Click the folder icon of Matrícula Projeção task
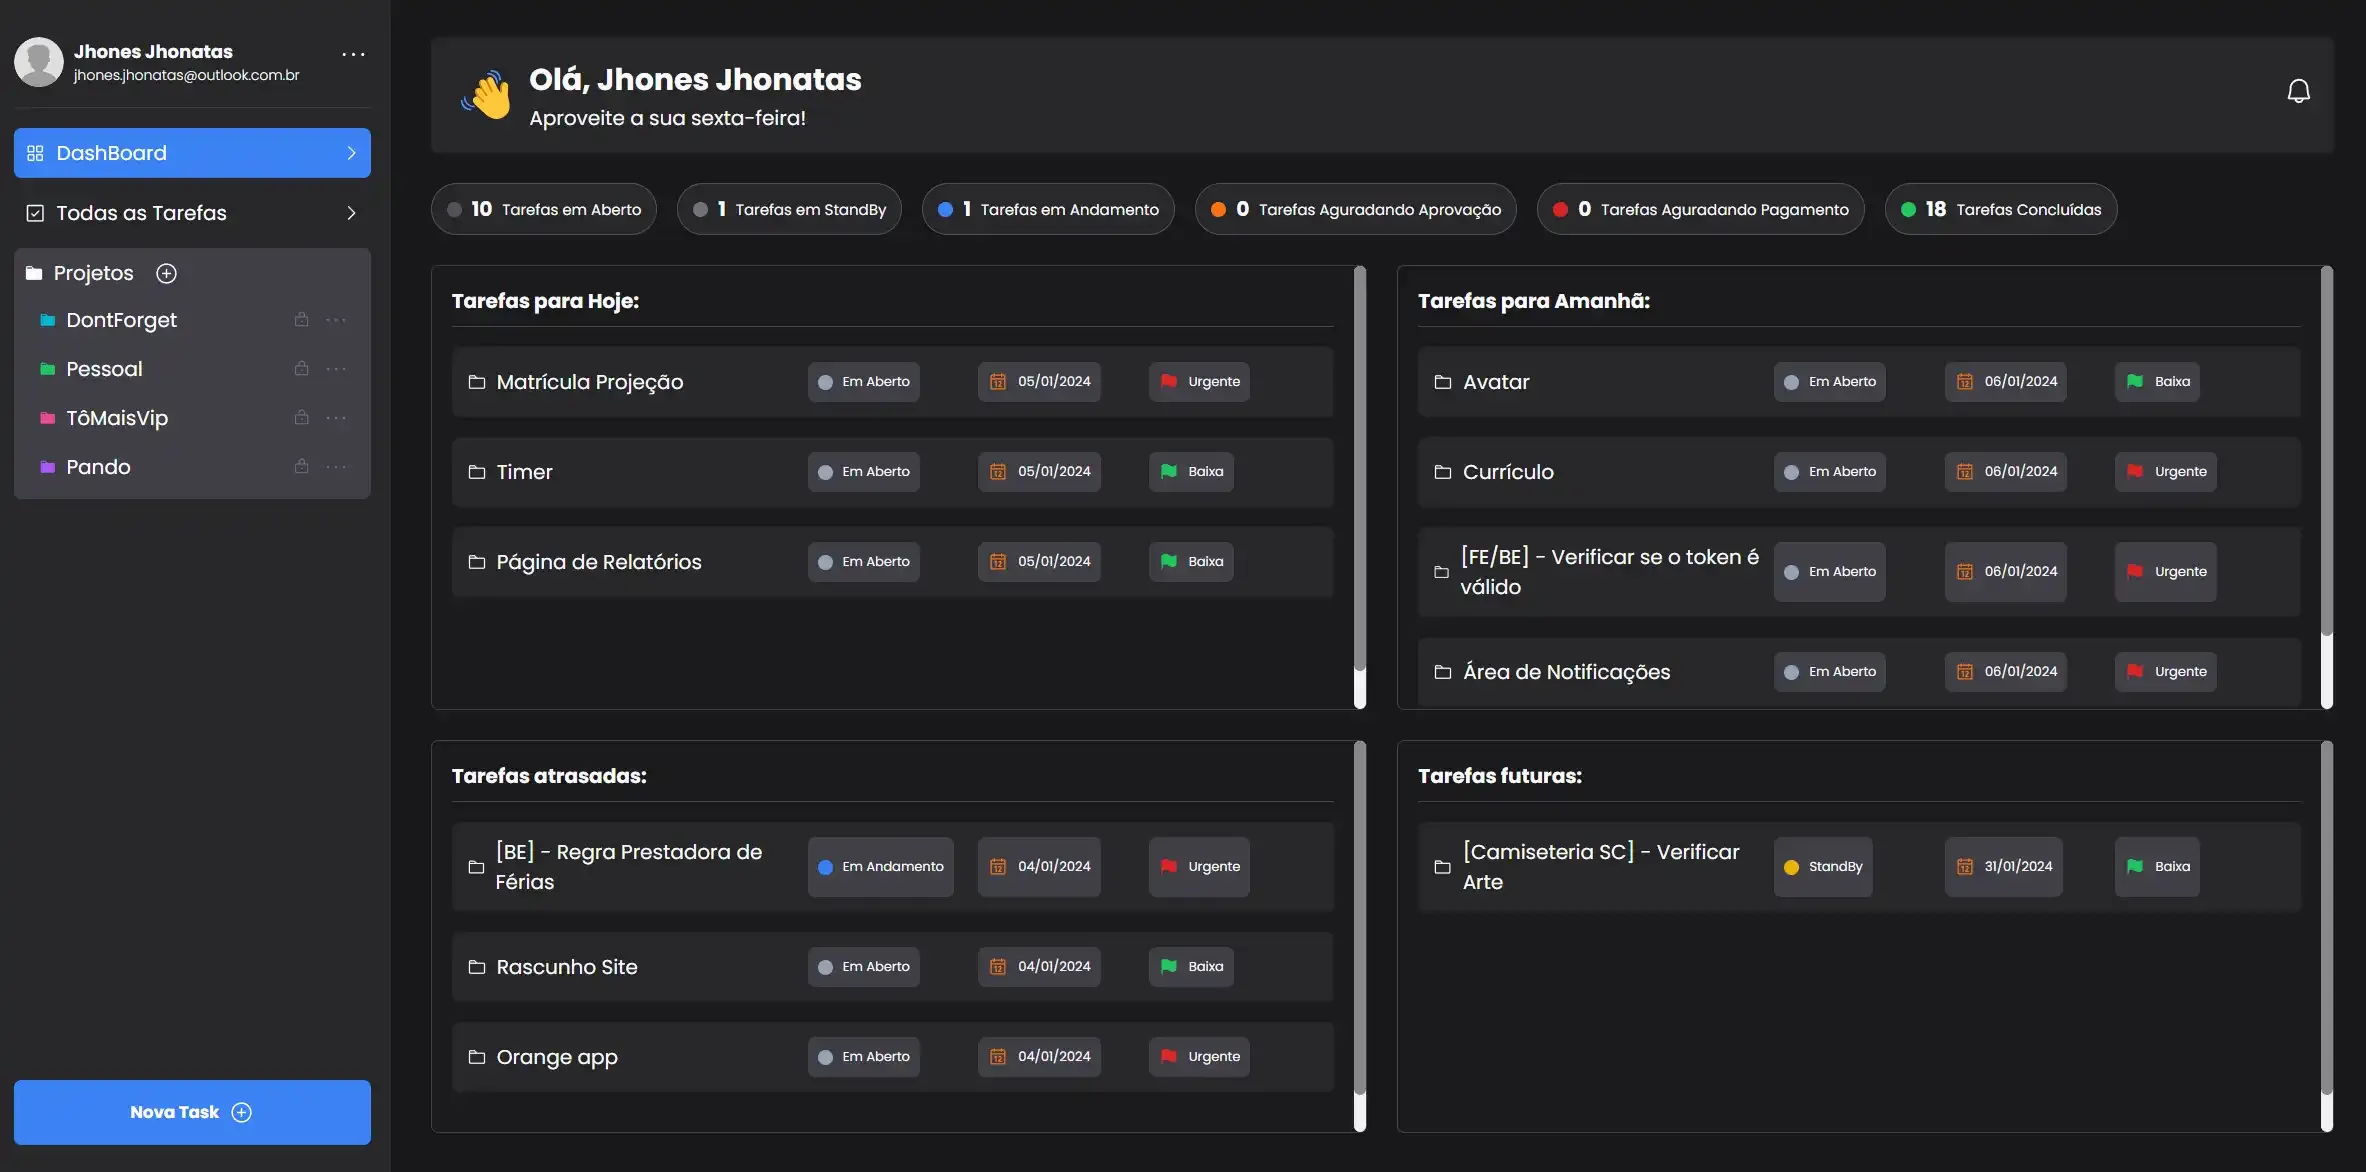 click(x=477, y=382)
